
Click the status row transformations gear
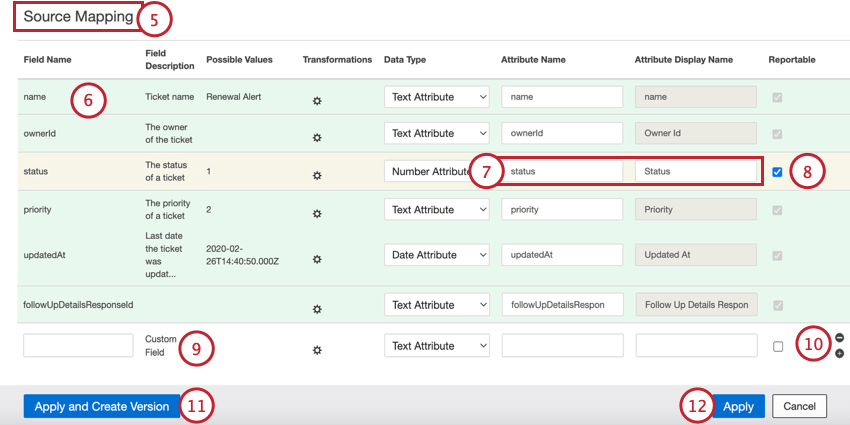click(317, 175)
